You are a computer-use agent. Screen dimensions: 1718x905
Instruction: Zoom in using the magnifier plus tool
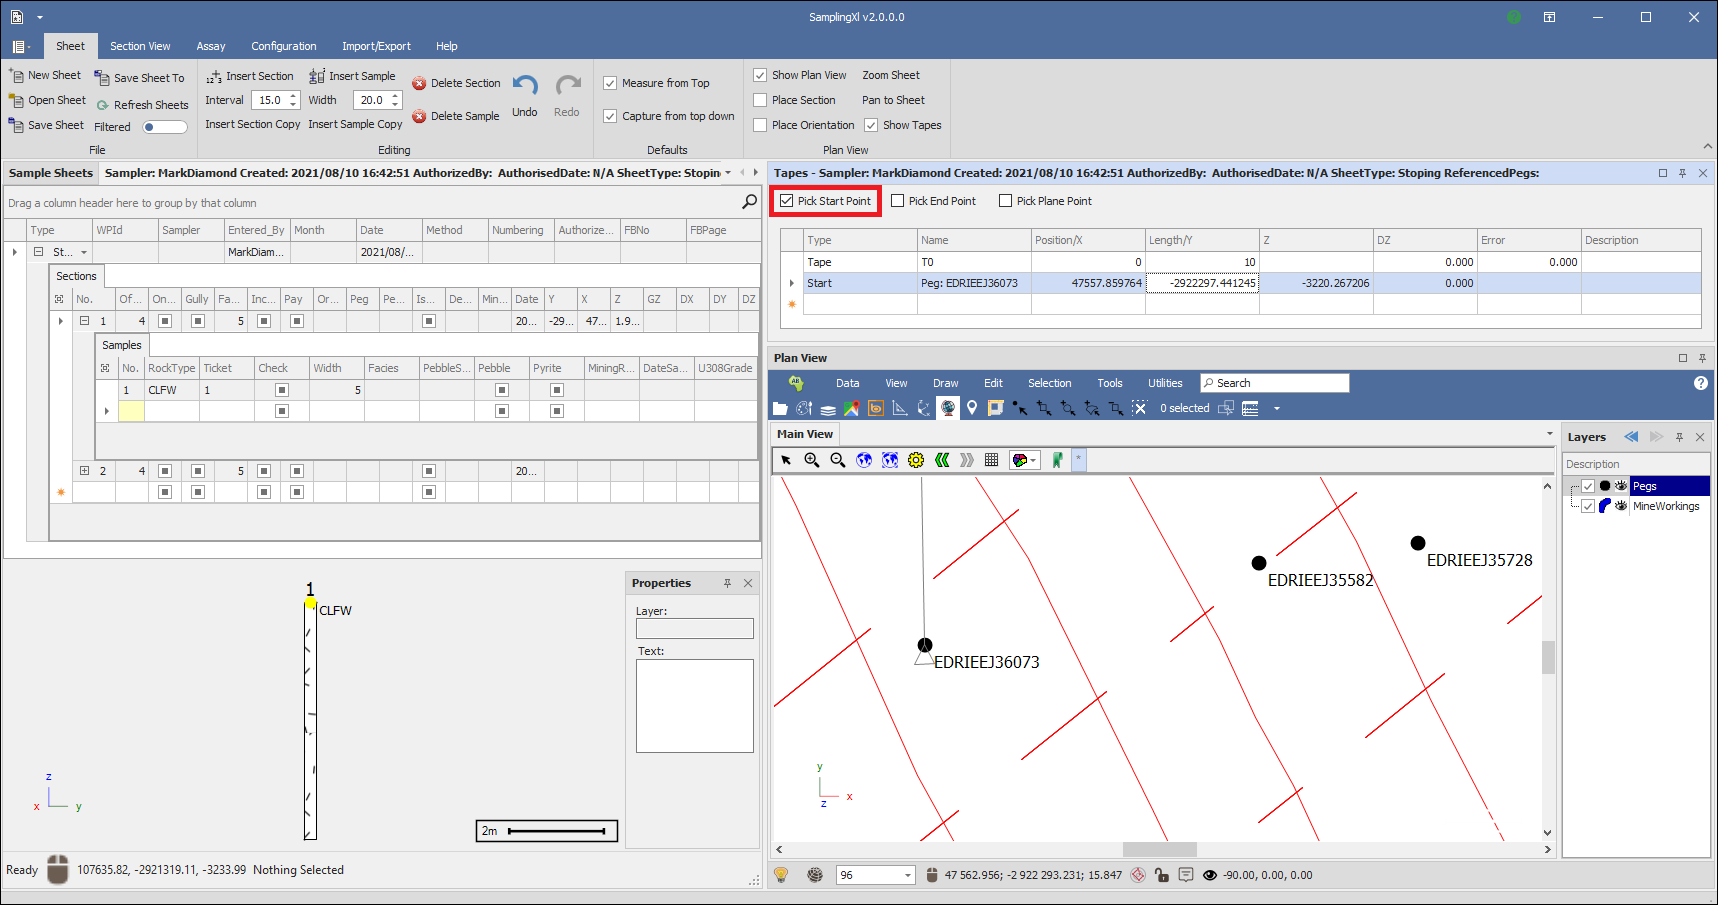coord(812,460)
